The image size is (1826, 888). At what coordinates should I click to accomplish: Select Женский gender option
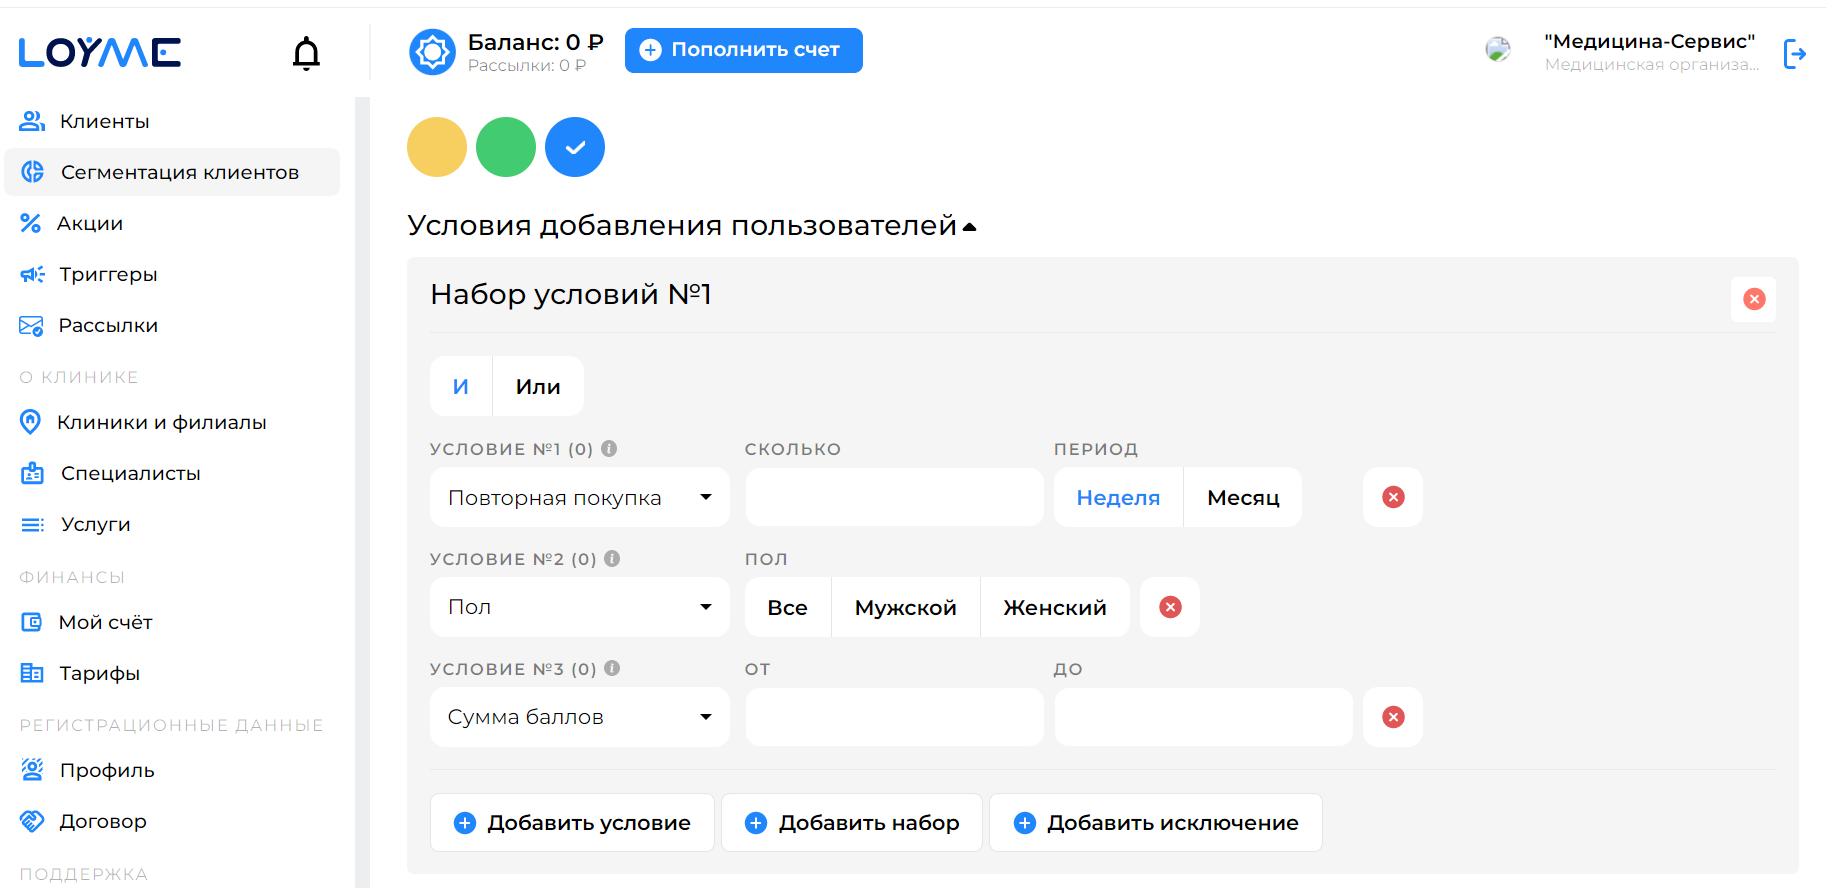click(1055, 607)
